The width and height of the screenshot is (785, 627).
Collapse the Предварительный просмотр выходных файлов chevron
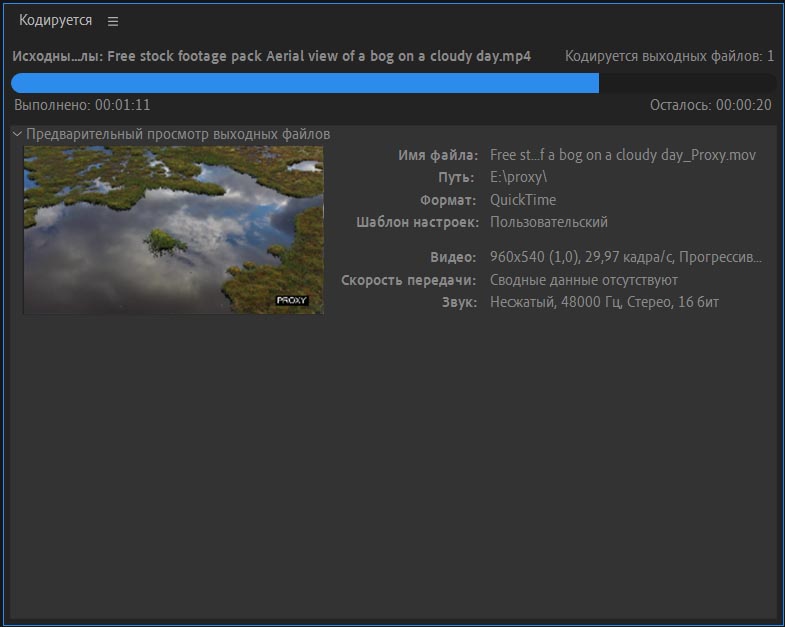[17, 134]
